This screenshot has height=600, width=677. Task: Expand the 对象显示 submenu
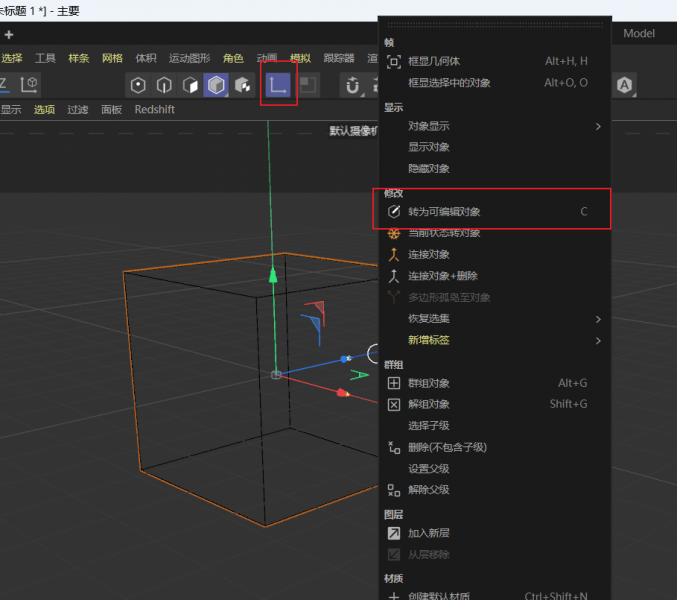pyautogui.click(x=495, y=126)
